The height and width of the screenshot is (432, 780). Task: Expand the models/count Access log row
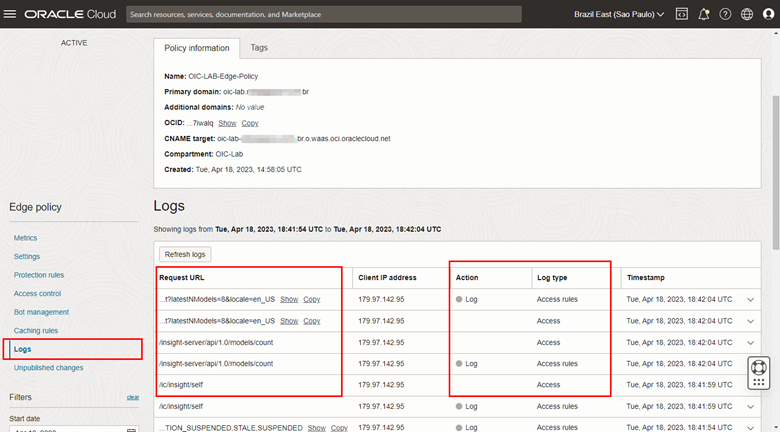click(x=751, y=342)
